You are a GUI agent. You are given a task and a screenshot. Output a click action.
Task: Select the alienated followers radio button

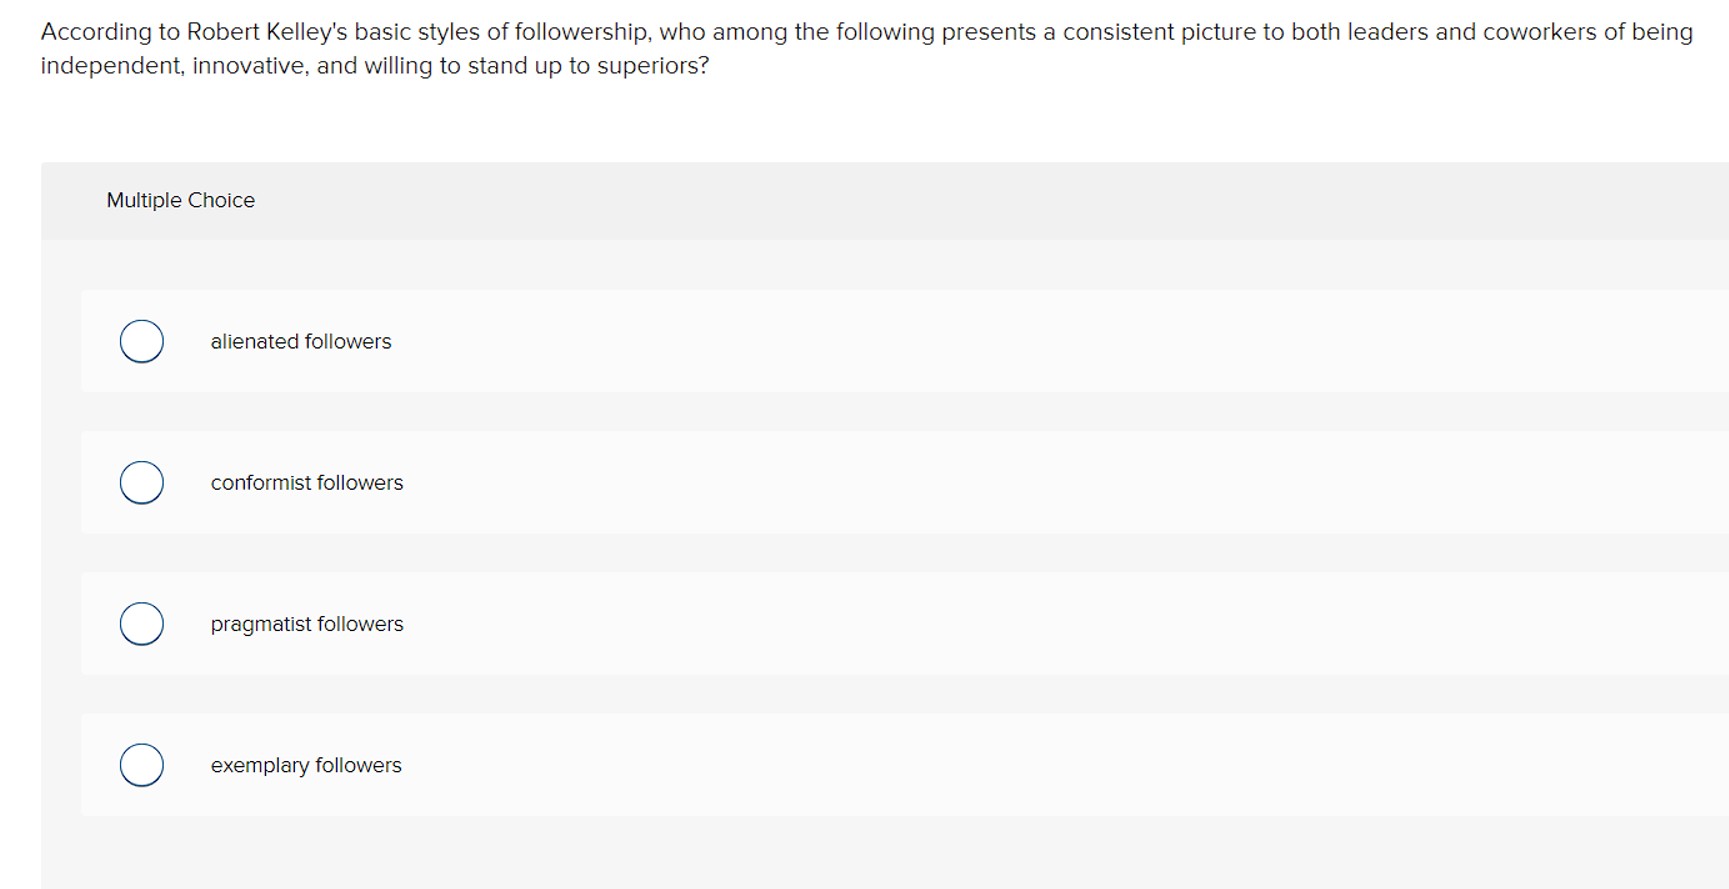(141, 340)
